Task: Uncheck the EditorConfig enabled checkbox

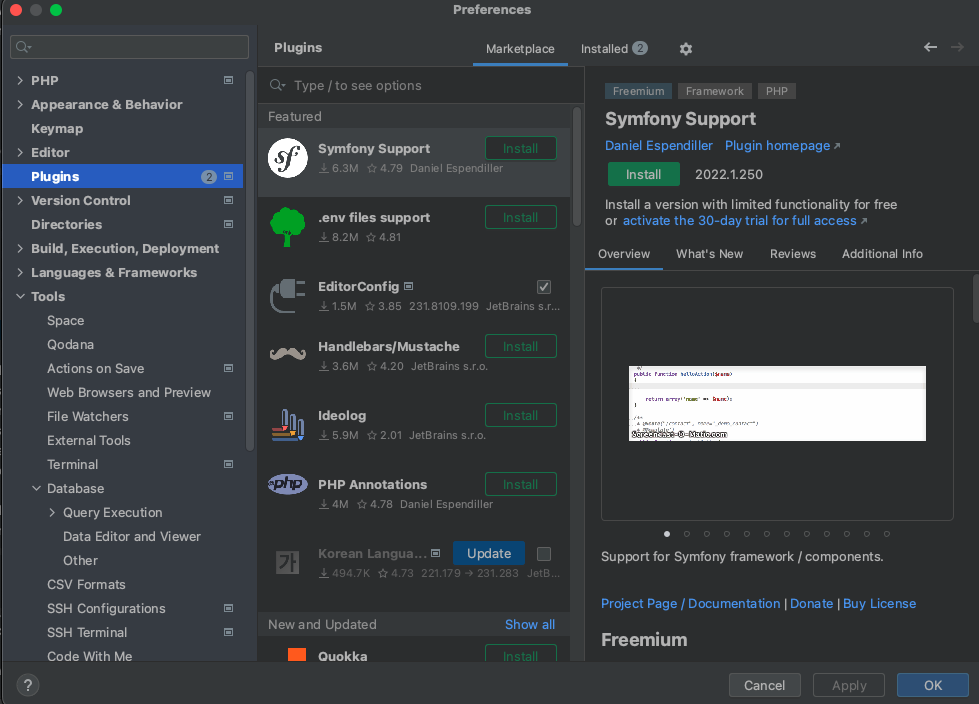Action: tap(544, 286)
